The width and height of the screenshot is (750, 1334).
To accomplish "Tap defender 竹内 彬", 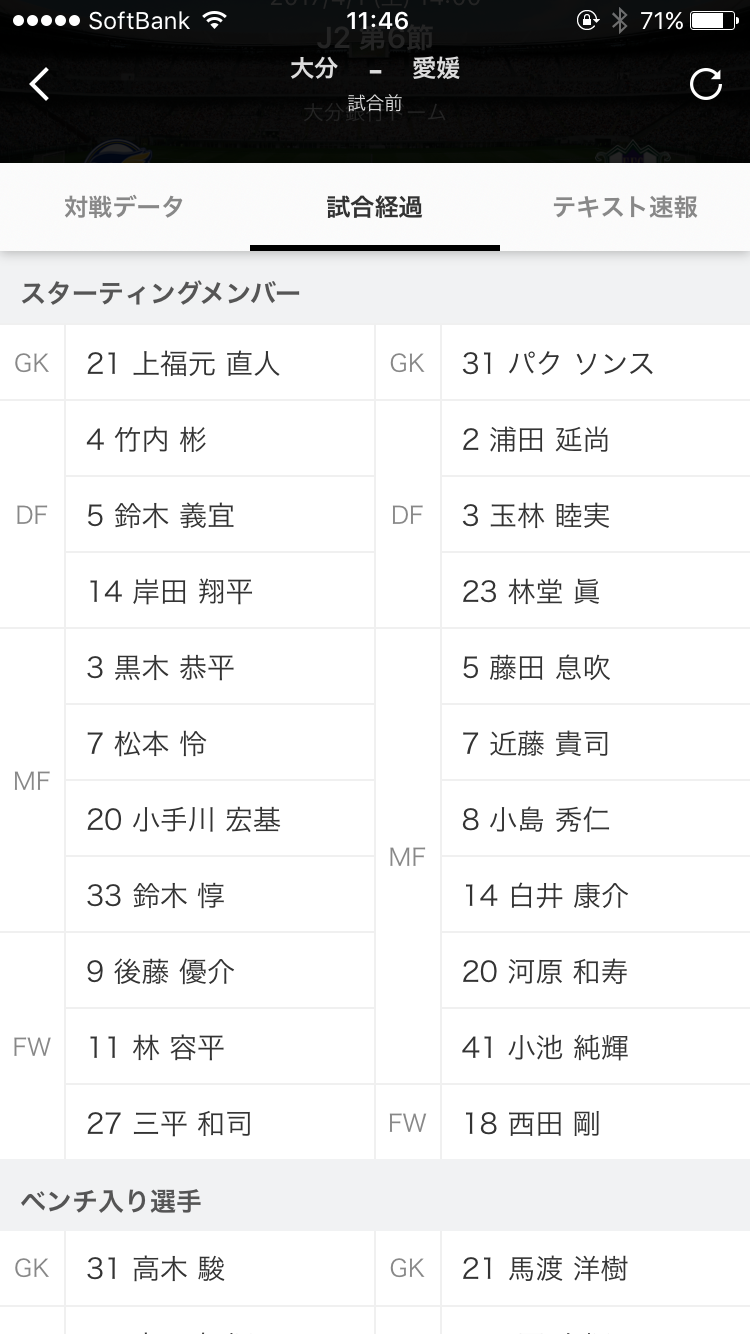I will [147, 439].
